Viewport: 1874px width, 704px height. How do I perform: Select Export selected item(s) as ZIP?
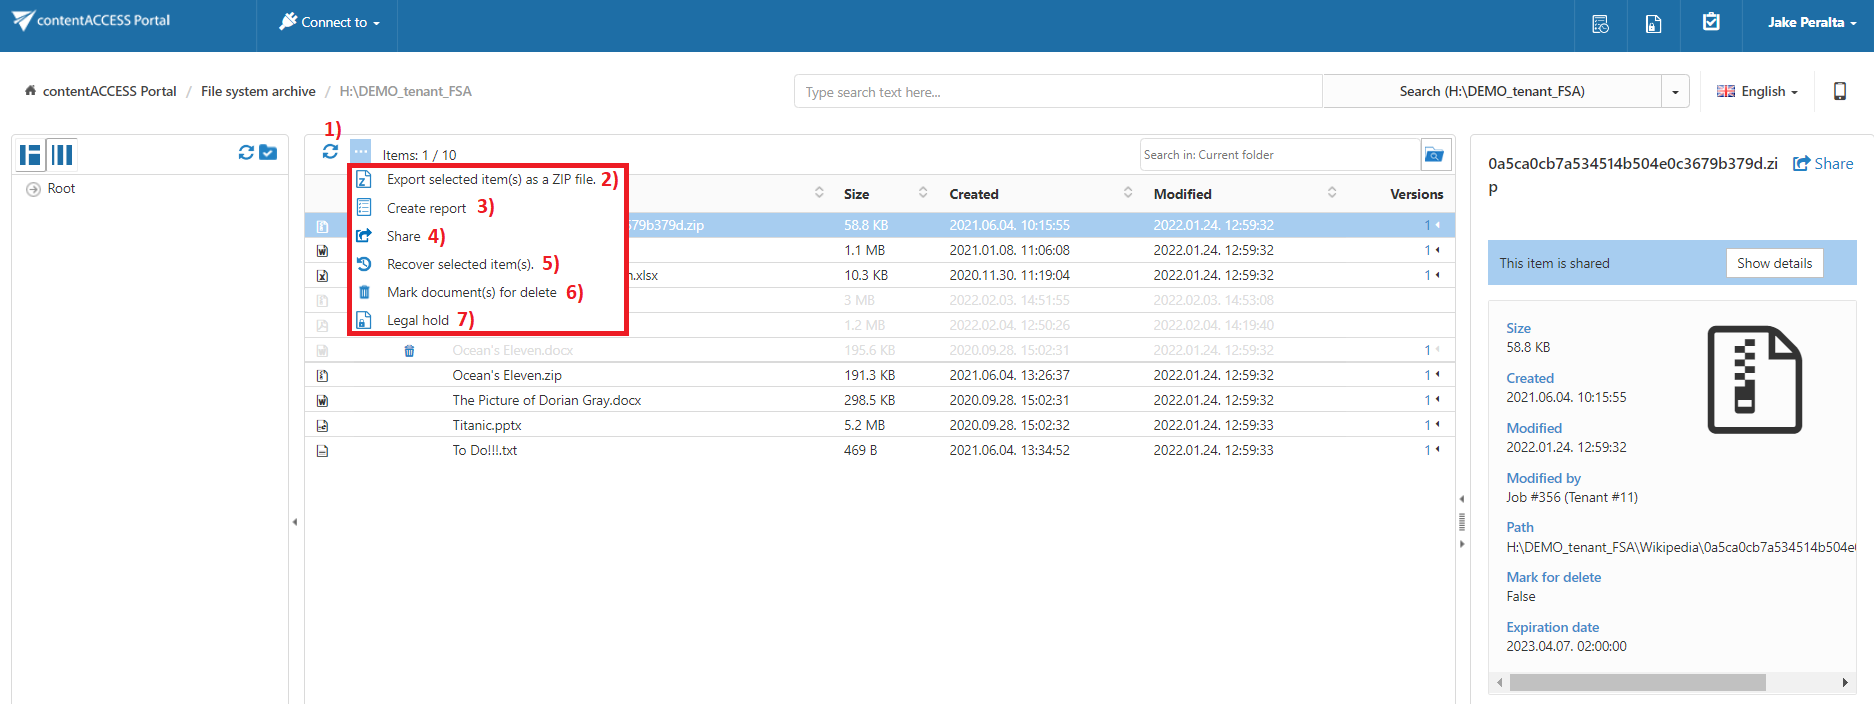tap(490, 180)
